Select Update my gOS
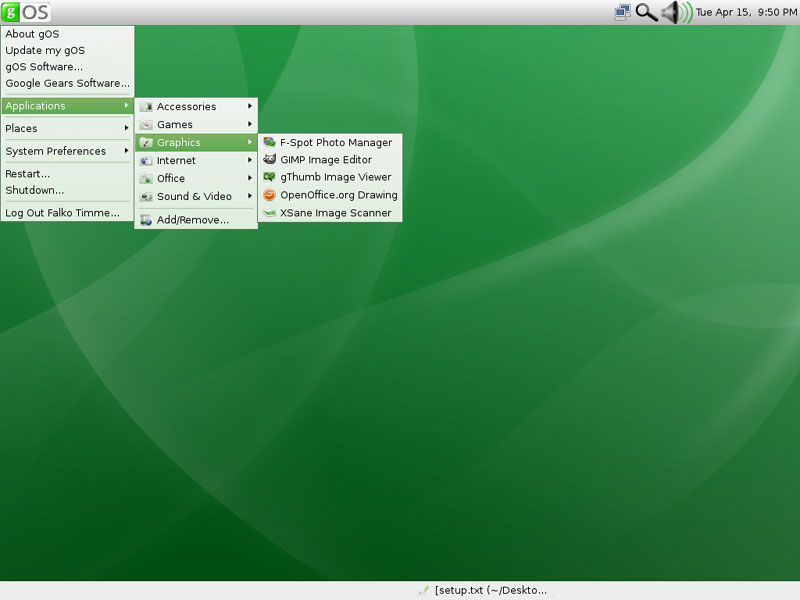The image size is (800, 600). click(x=45, y=51)
